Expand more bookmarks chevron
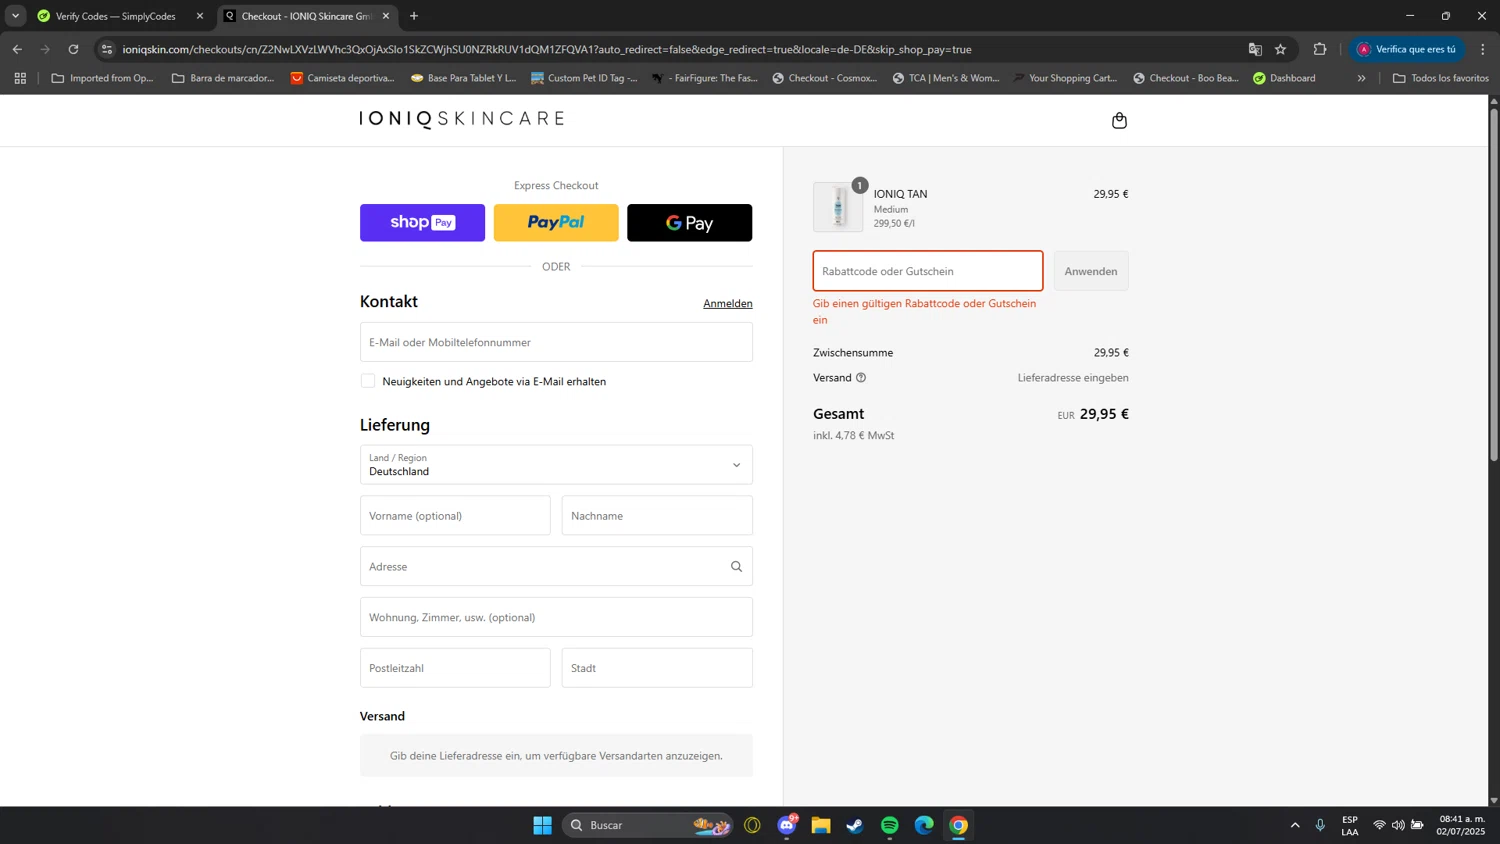Viewport: 1500px width, 844px height. [x=1361, y=78]
